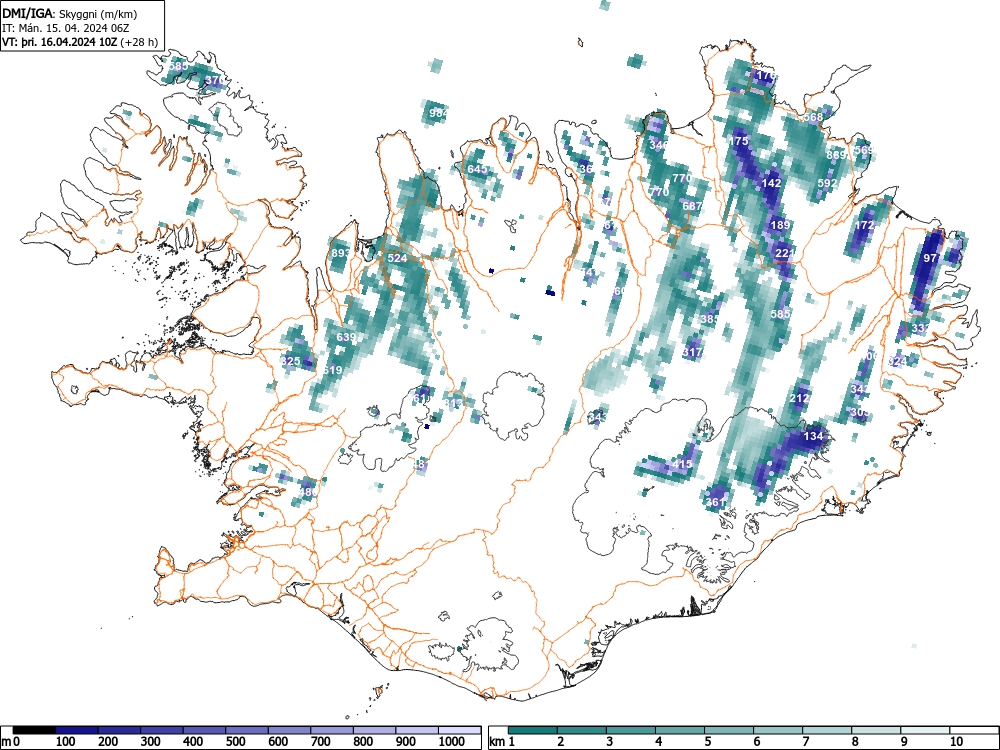The height and width of the screenshot is (750, 1000).
Task: Click the visibility value 415 on the map
Action: (x=682, y=464)
